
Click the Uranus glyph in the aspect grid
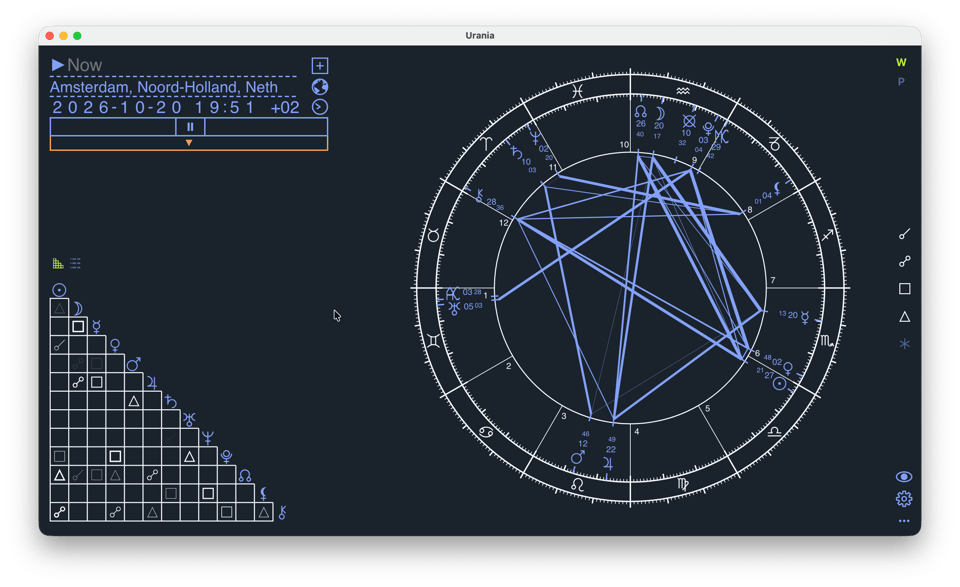click(189, 420)
